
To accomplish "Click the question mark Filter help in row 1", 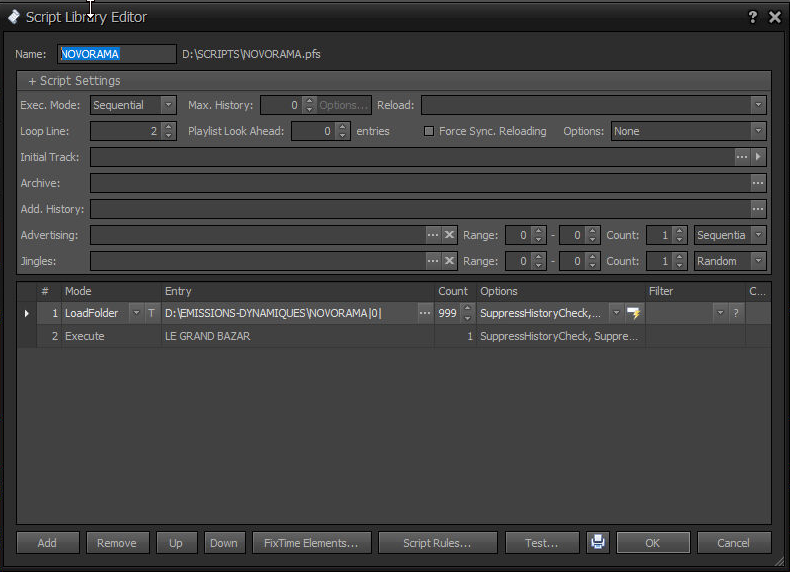I will tap(735, 313).
